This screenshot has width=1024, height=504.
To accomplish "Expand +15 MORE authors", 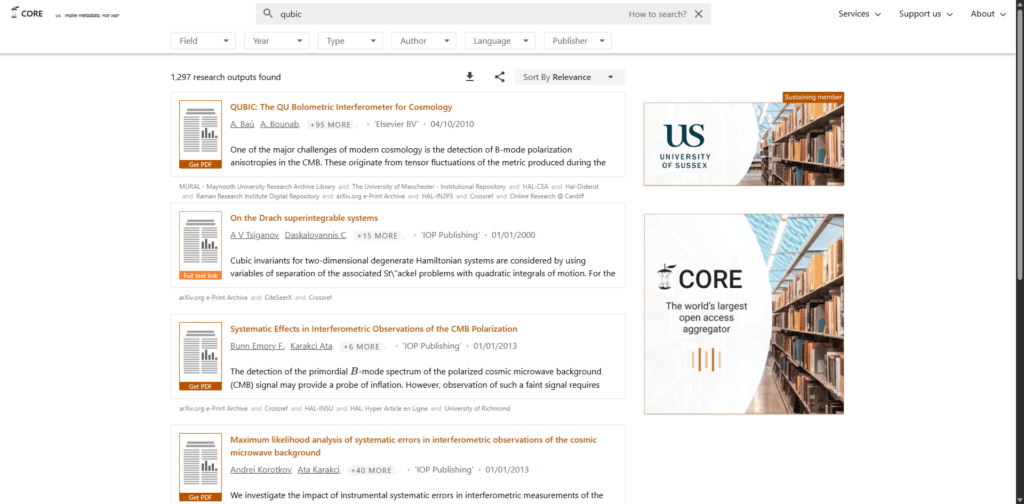I will 377,236.
